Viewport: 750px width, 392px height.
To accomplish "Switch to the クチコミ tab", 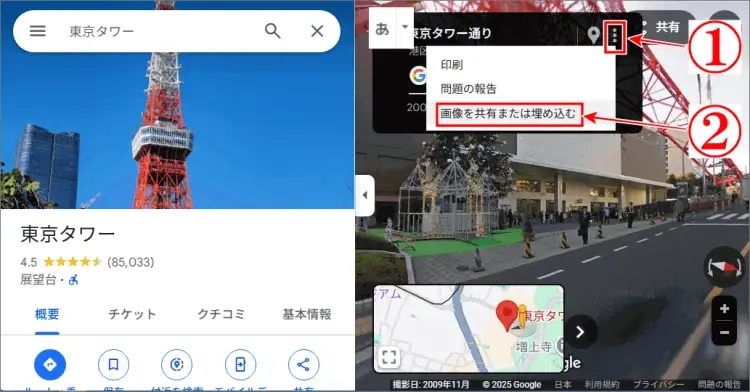I will click(x=221, y=314).
